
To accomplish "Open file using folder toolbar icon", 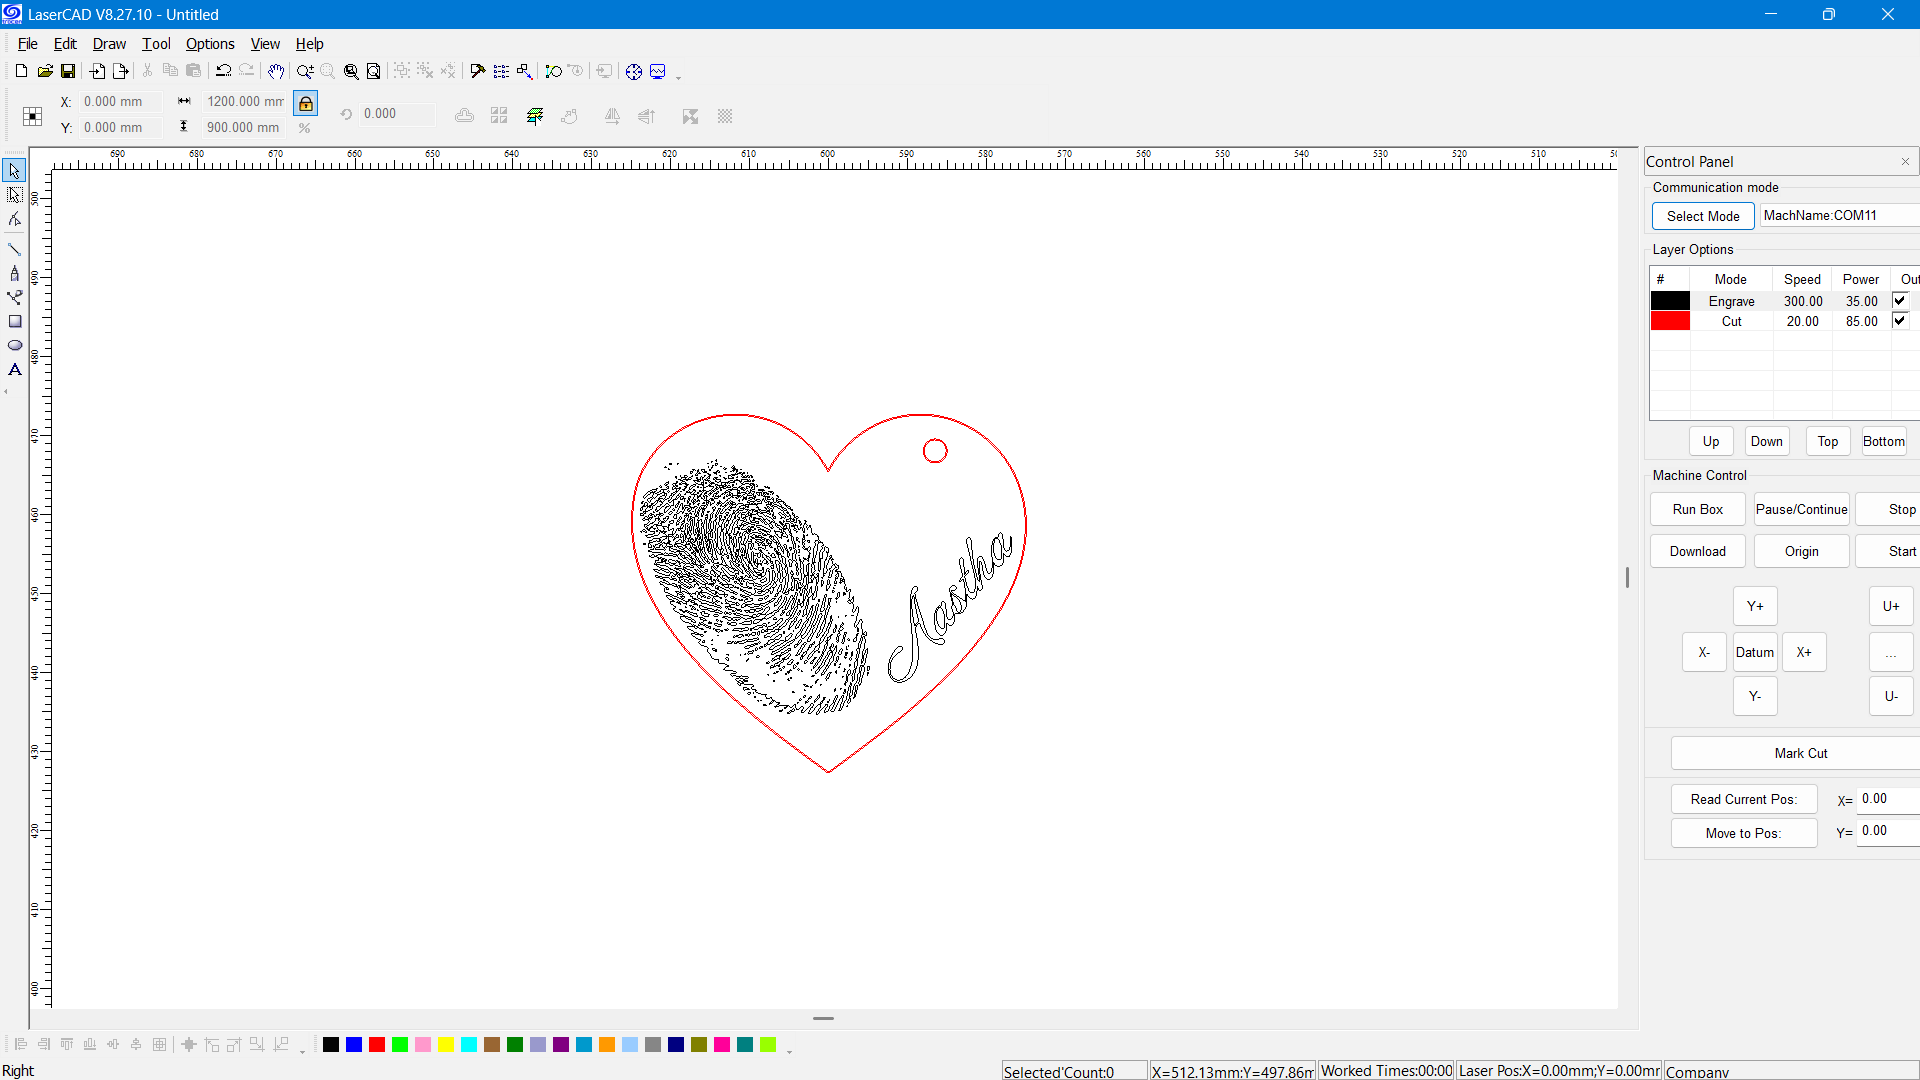I will [45, 71].
